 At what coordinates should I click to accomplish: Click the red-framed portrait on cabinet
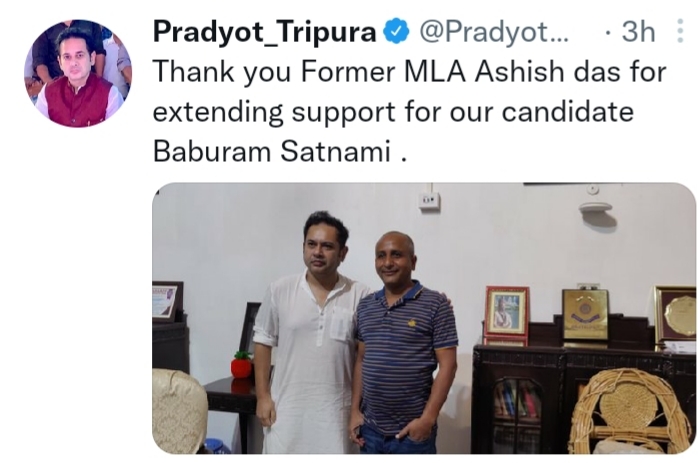(x=507, y=311)
